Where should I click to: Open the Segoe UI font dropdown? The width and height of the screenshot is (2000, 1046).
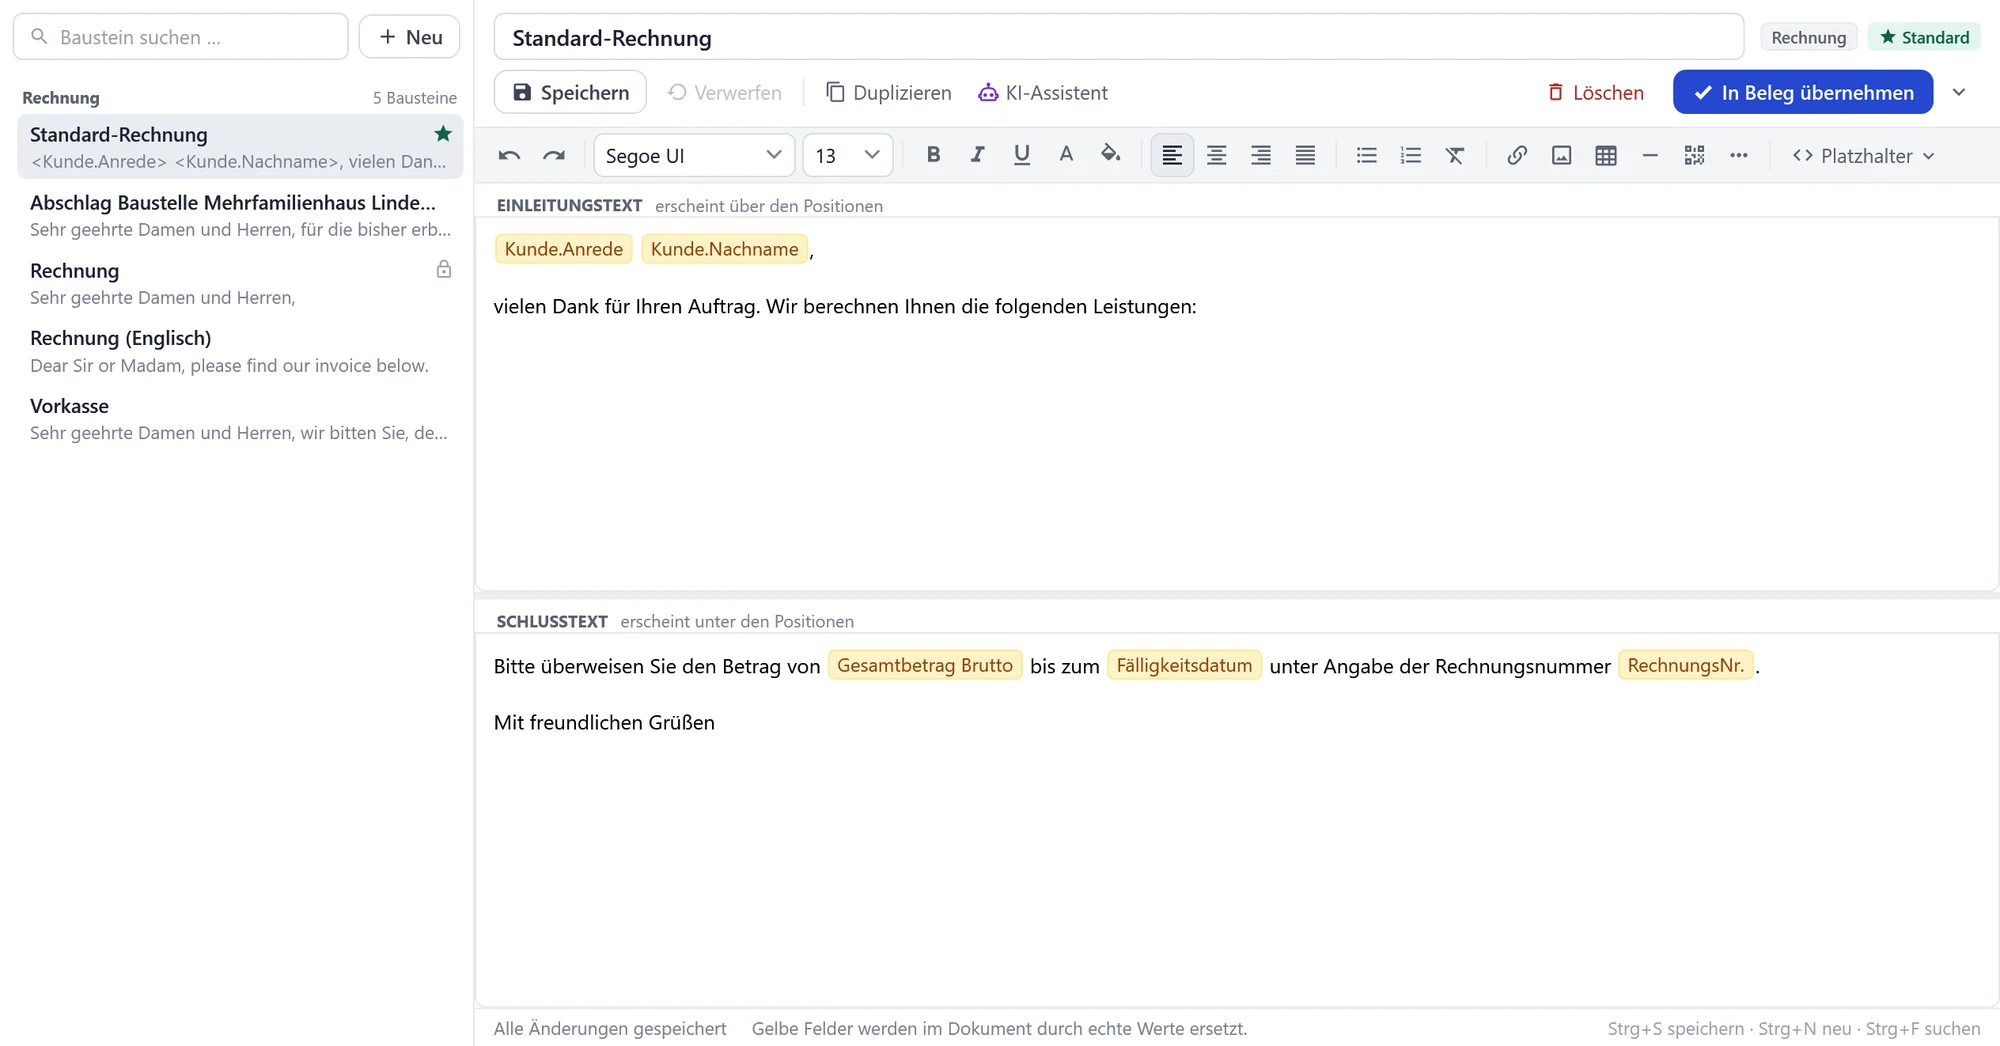tap(694, 155)
